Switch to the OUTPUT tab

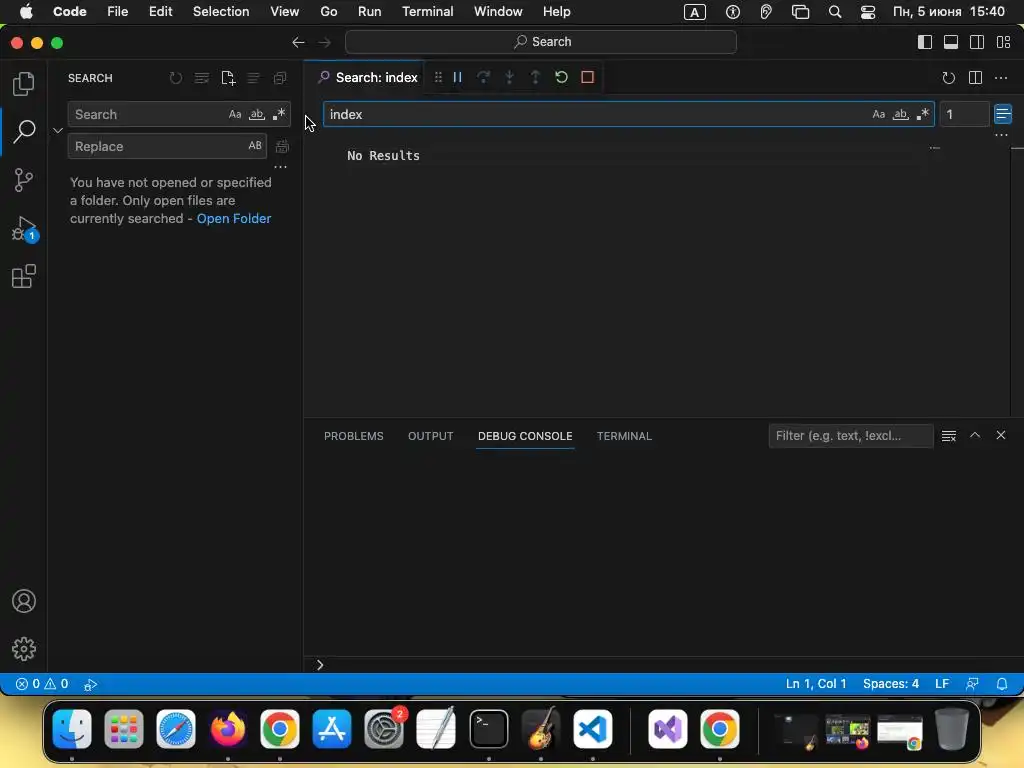coord(430,436)
